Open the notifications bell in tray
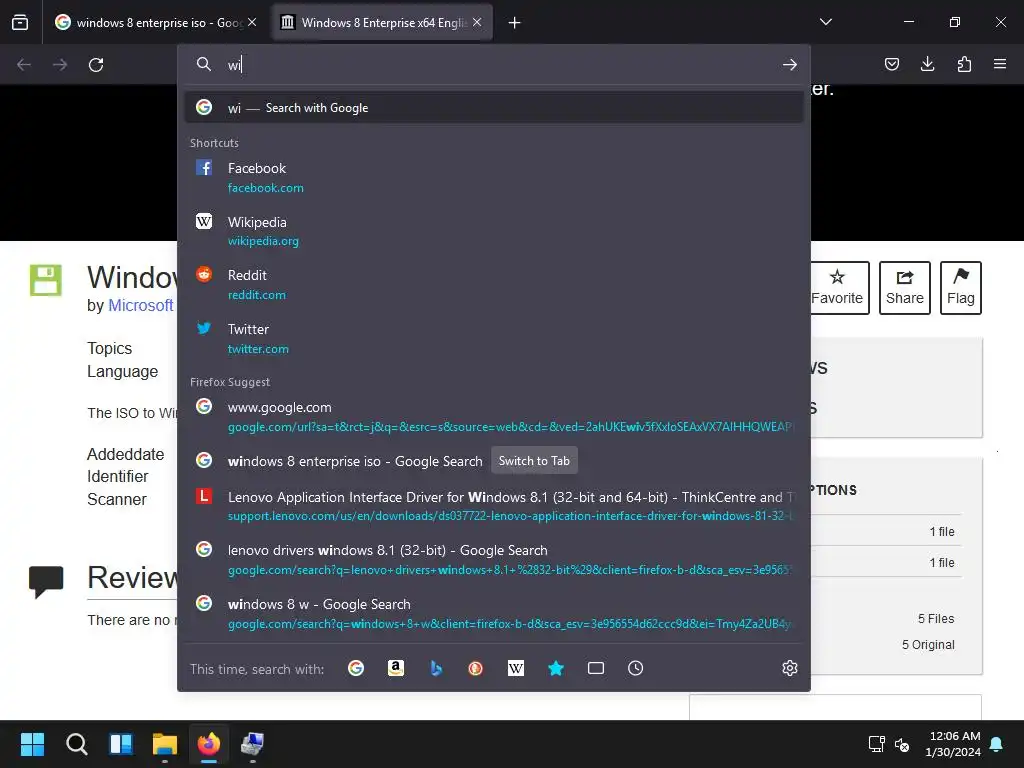The height and width of the screenshot is (768, 1024). tap(997, 744)
